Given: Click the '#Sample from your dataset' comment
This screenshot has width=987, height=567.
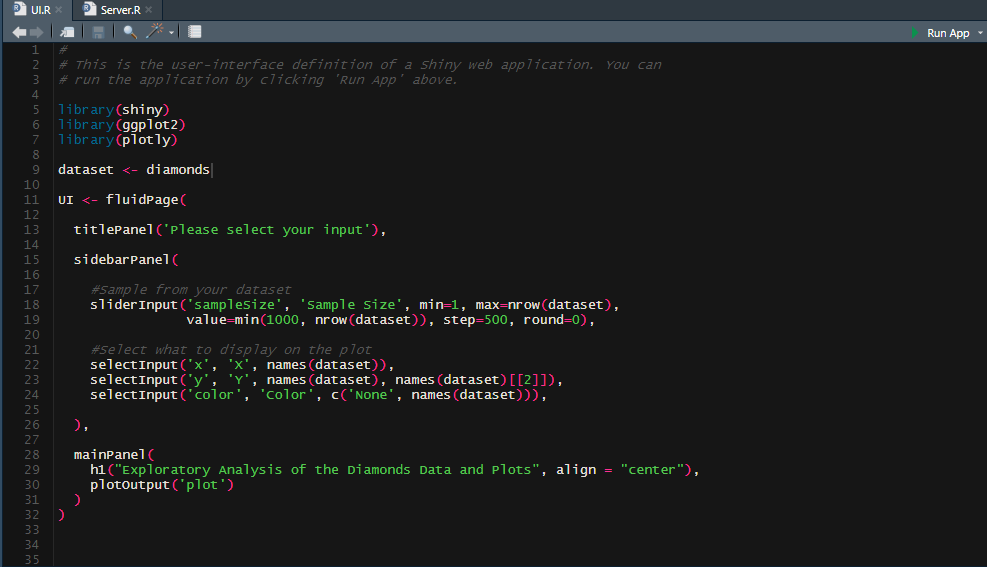Looking at the screenshot, I should [x=191, y=290].
